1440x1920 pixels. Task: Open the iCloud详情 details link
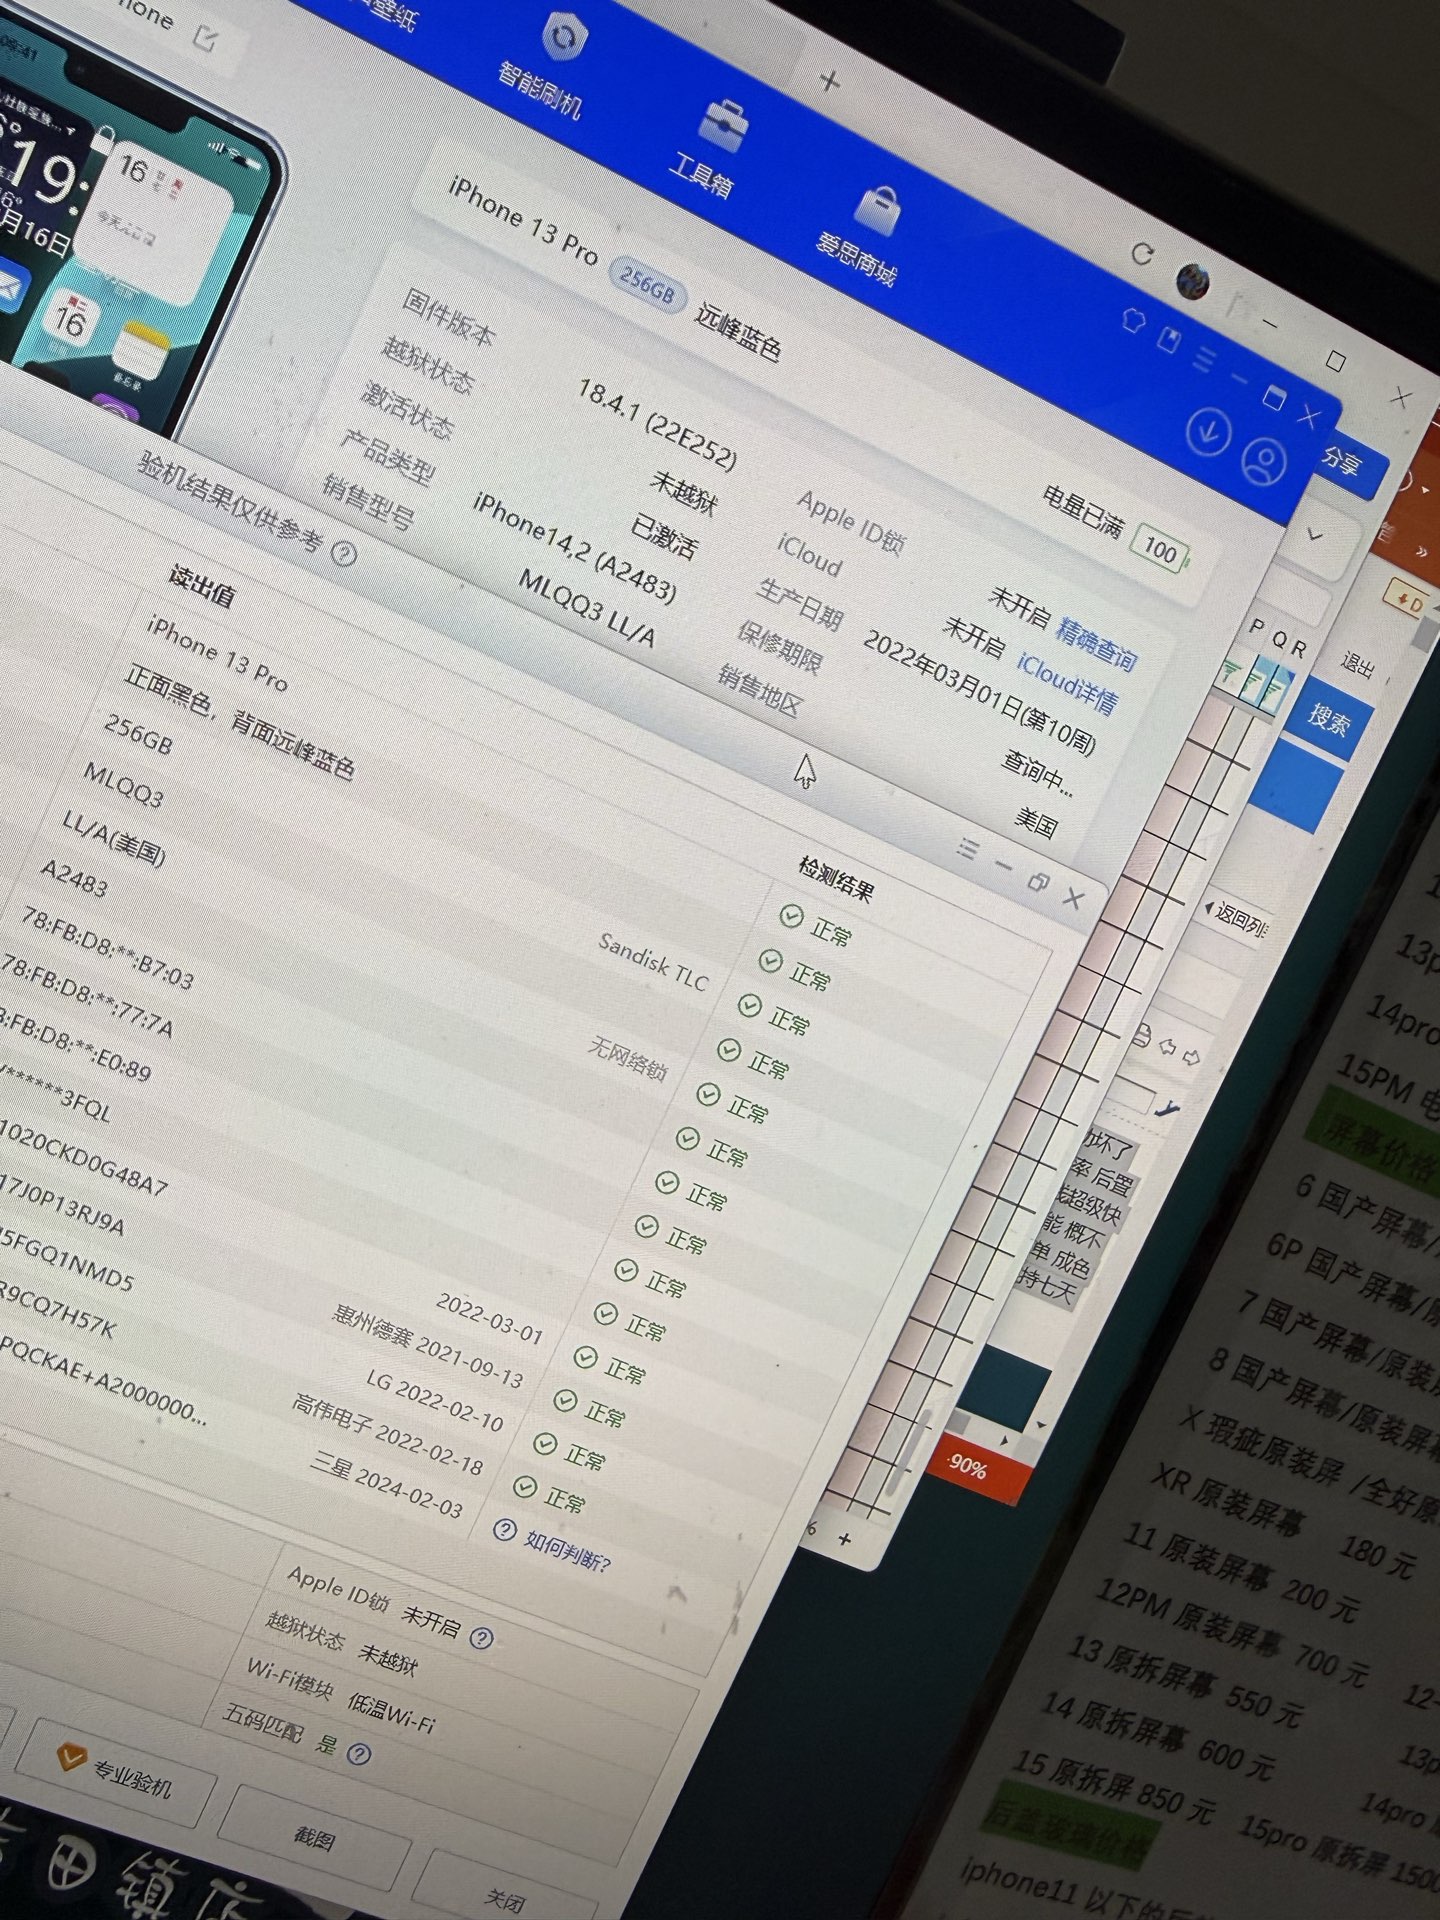[x=1066, y=683]
